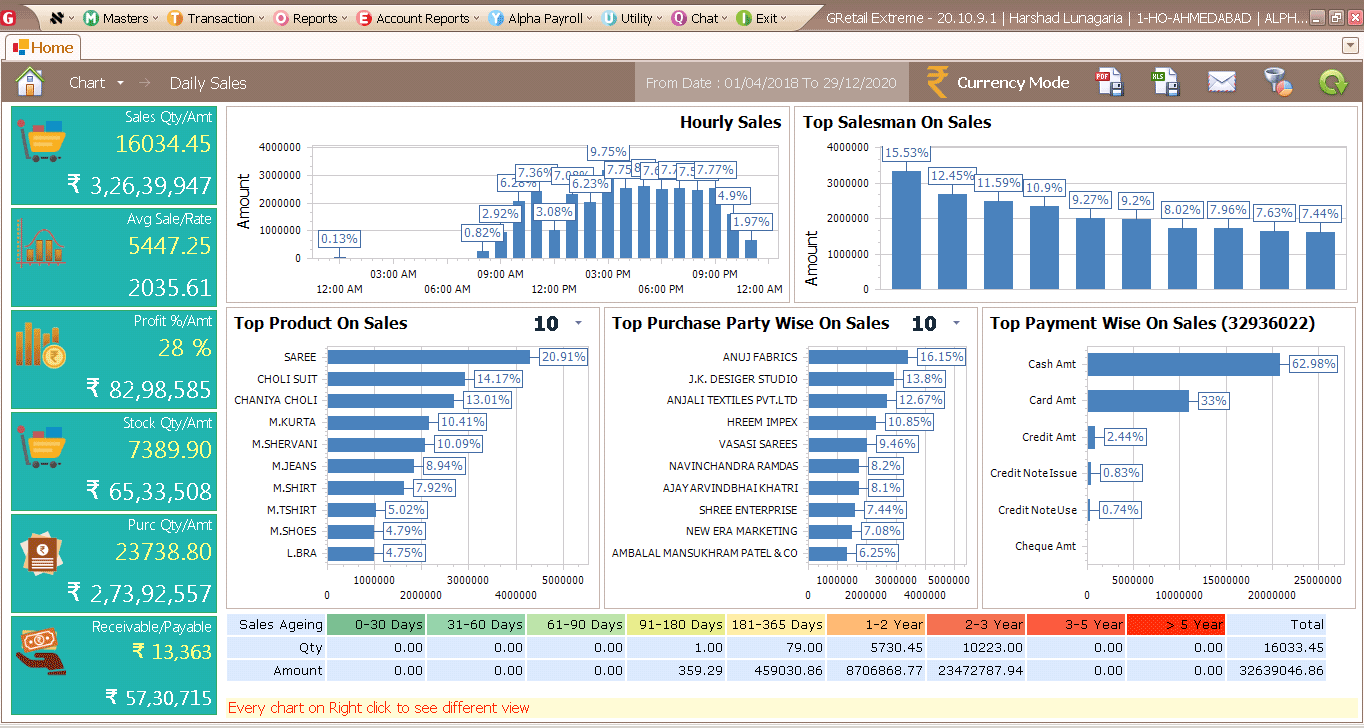Image resolution: width=1364 pixels, height=728 pixels.
Task: Click the Total column header
Action: pos(1277,624)
